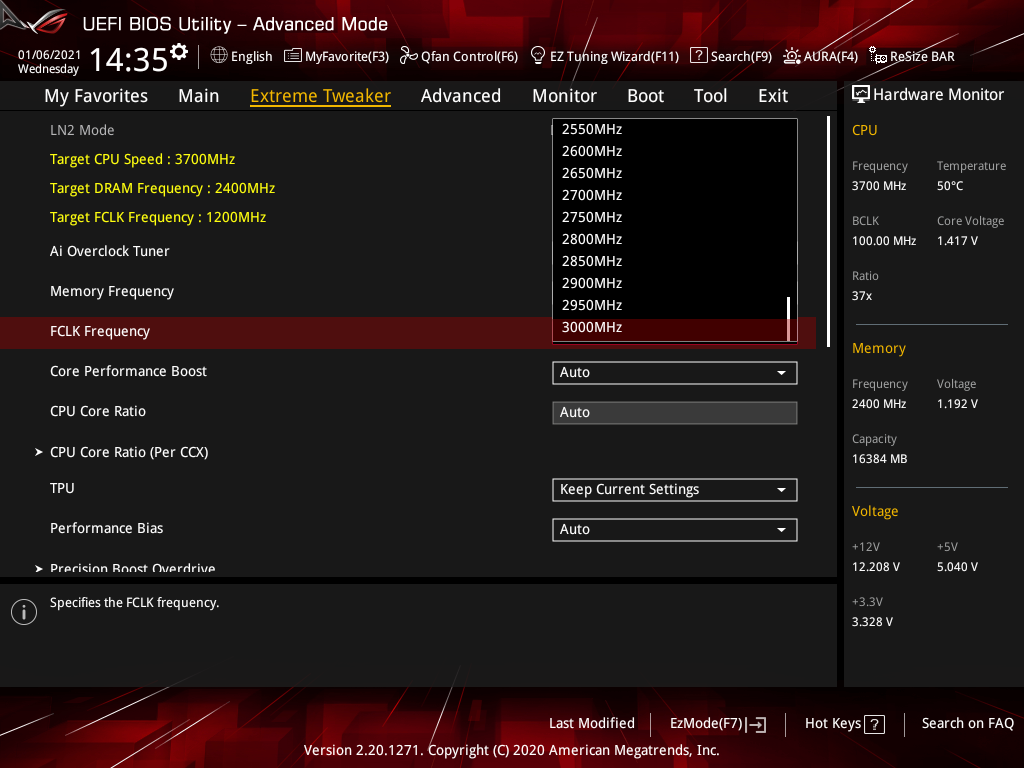Click the English language button

241,56
